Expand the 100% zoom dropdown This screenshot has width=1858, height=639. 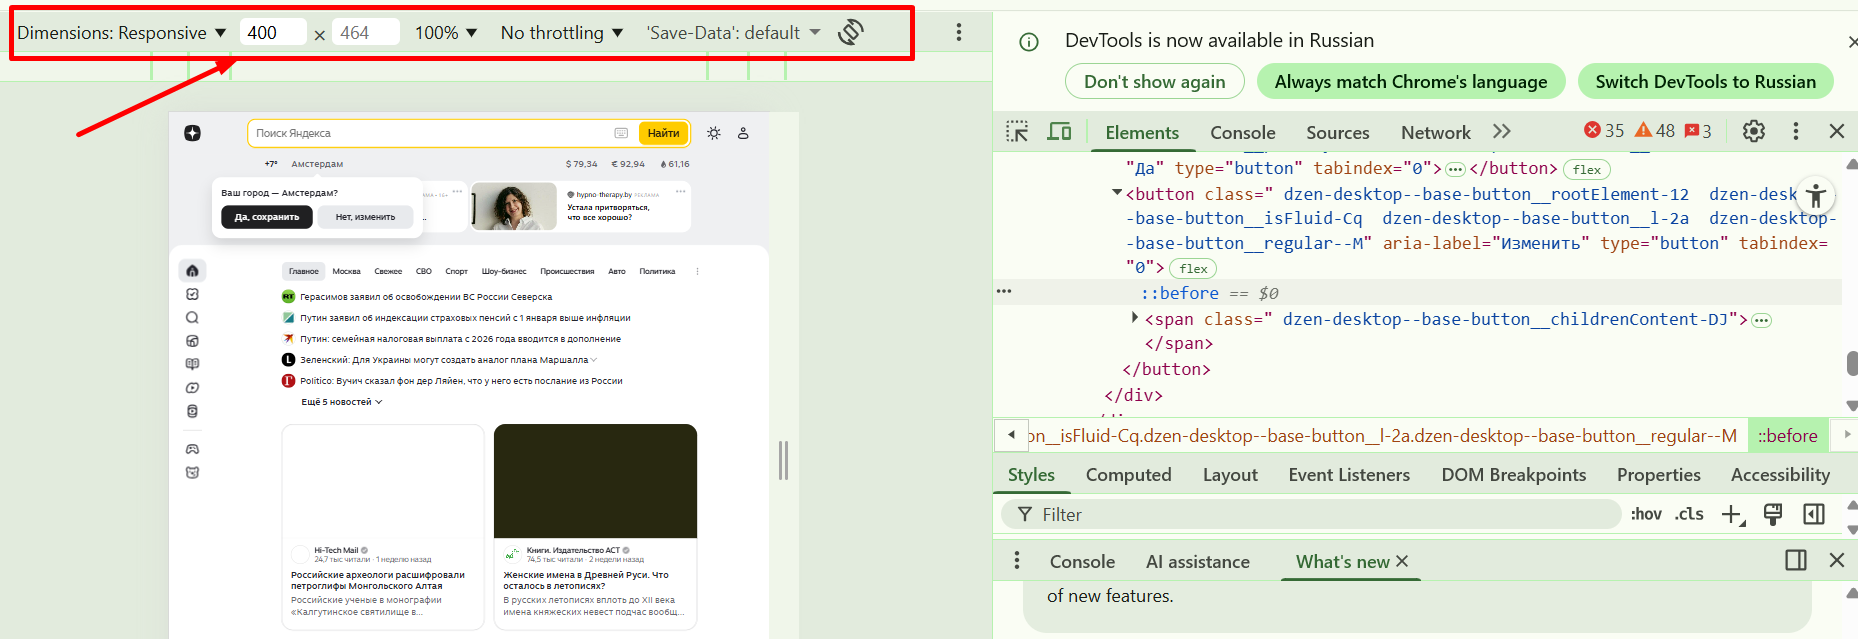446,33
